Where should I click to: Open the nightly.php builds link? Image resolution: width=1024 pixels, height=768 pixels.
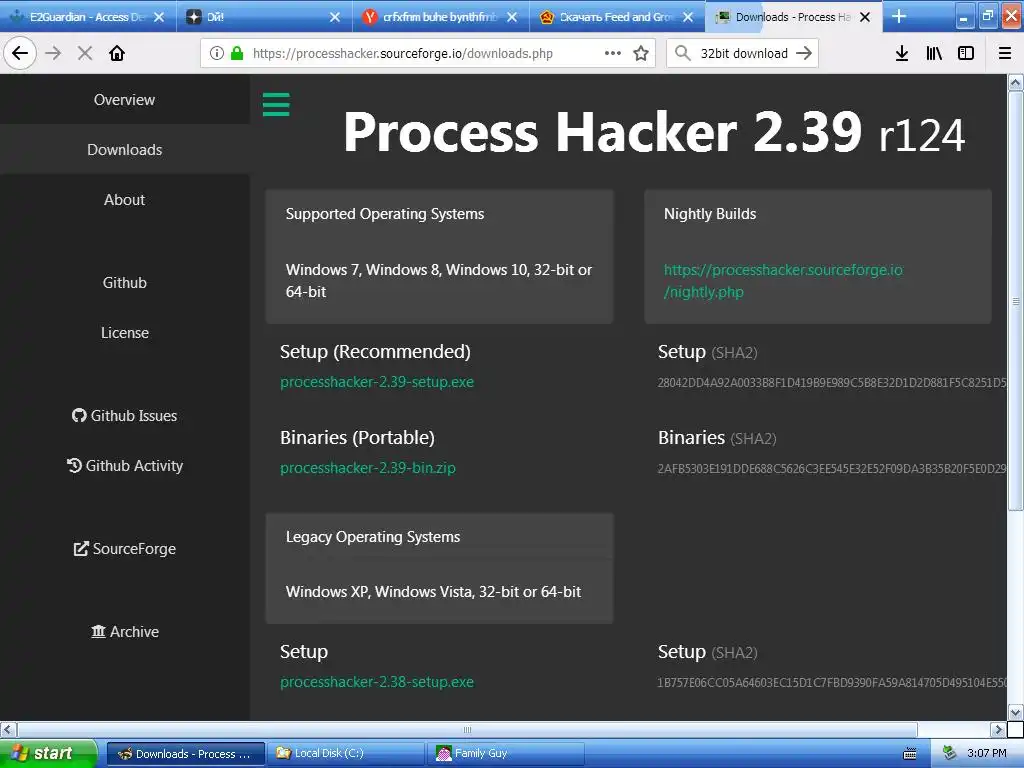click(x=782, y=281)
